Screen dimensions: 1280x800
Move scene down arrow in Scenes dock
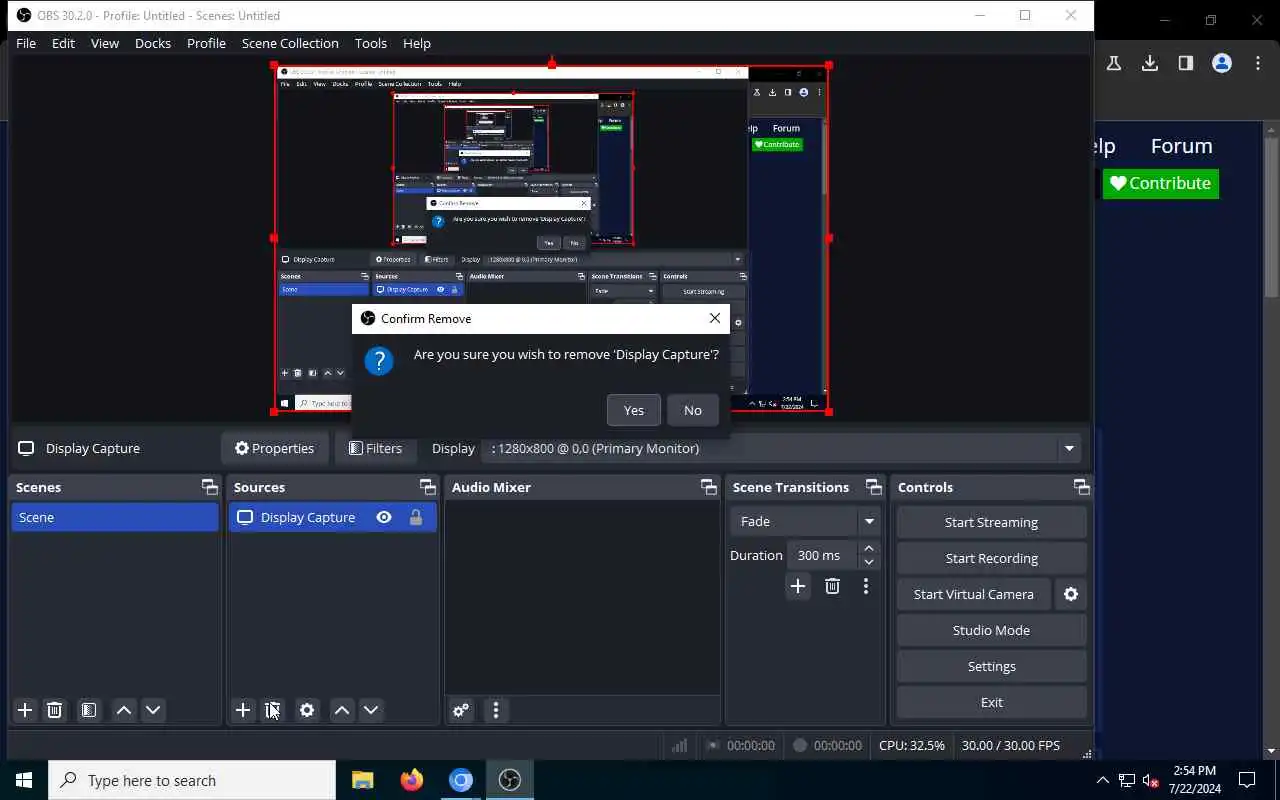click(x=153, y=710)
